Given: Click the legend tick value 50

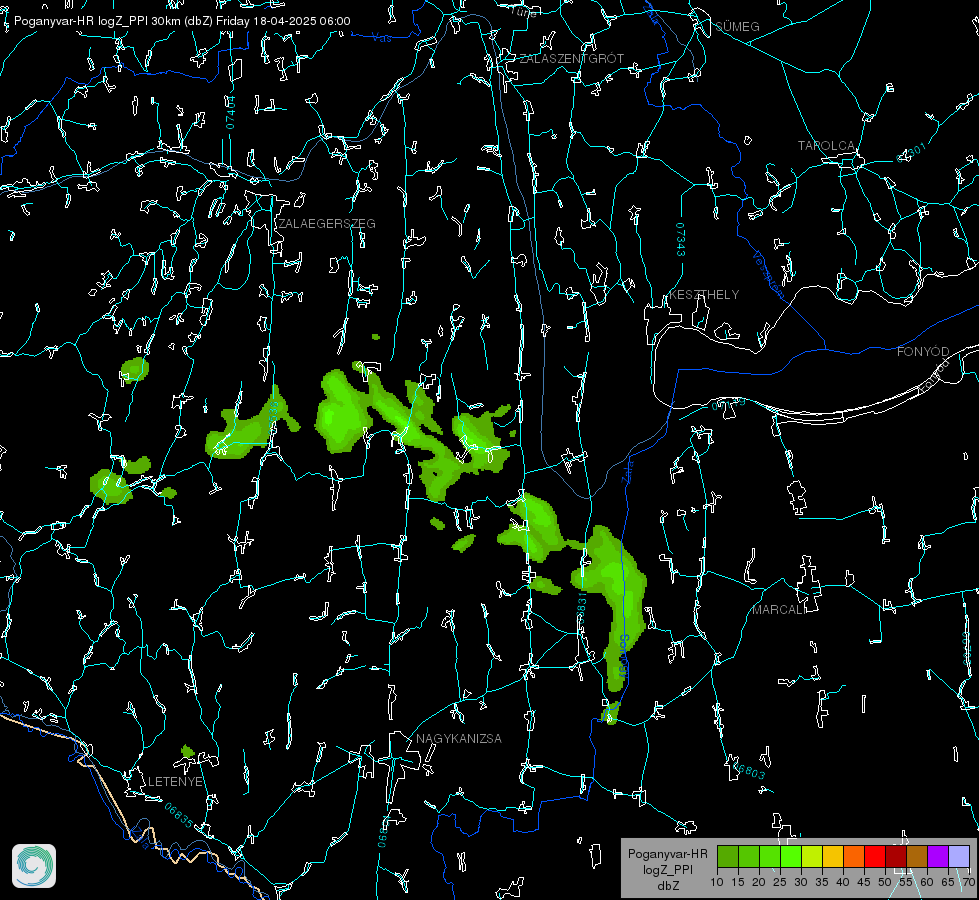Looking at the screenshot, I should point(885,882).
